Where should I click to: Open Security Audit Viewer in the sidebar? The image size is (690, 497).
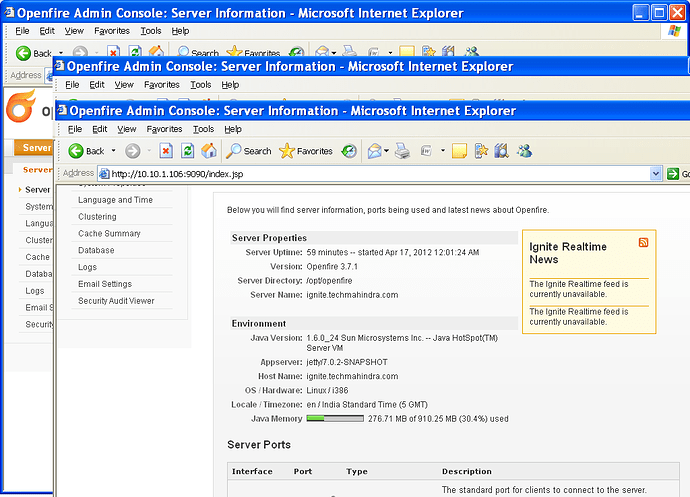point(116,301)
